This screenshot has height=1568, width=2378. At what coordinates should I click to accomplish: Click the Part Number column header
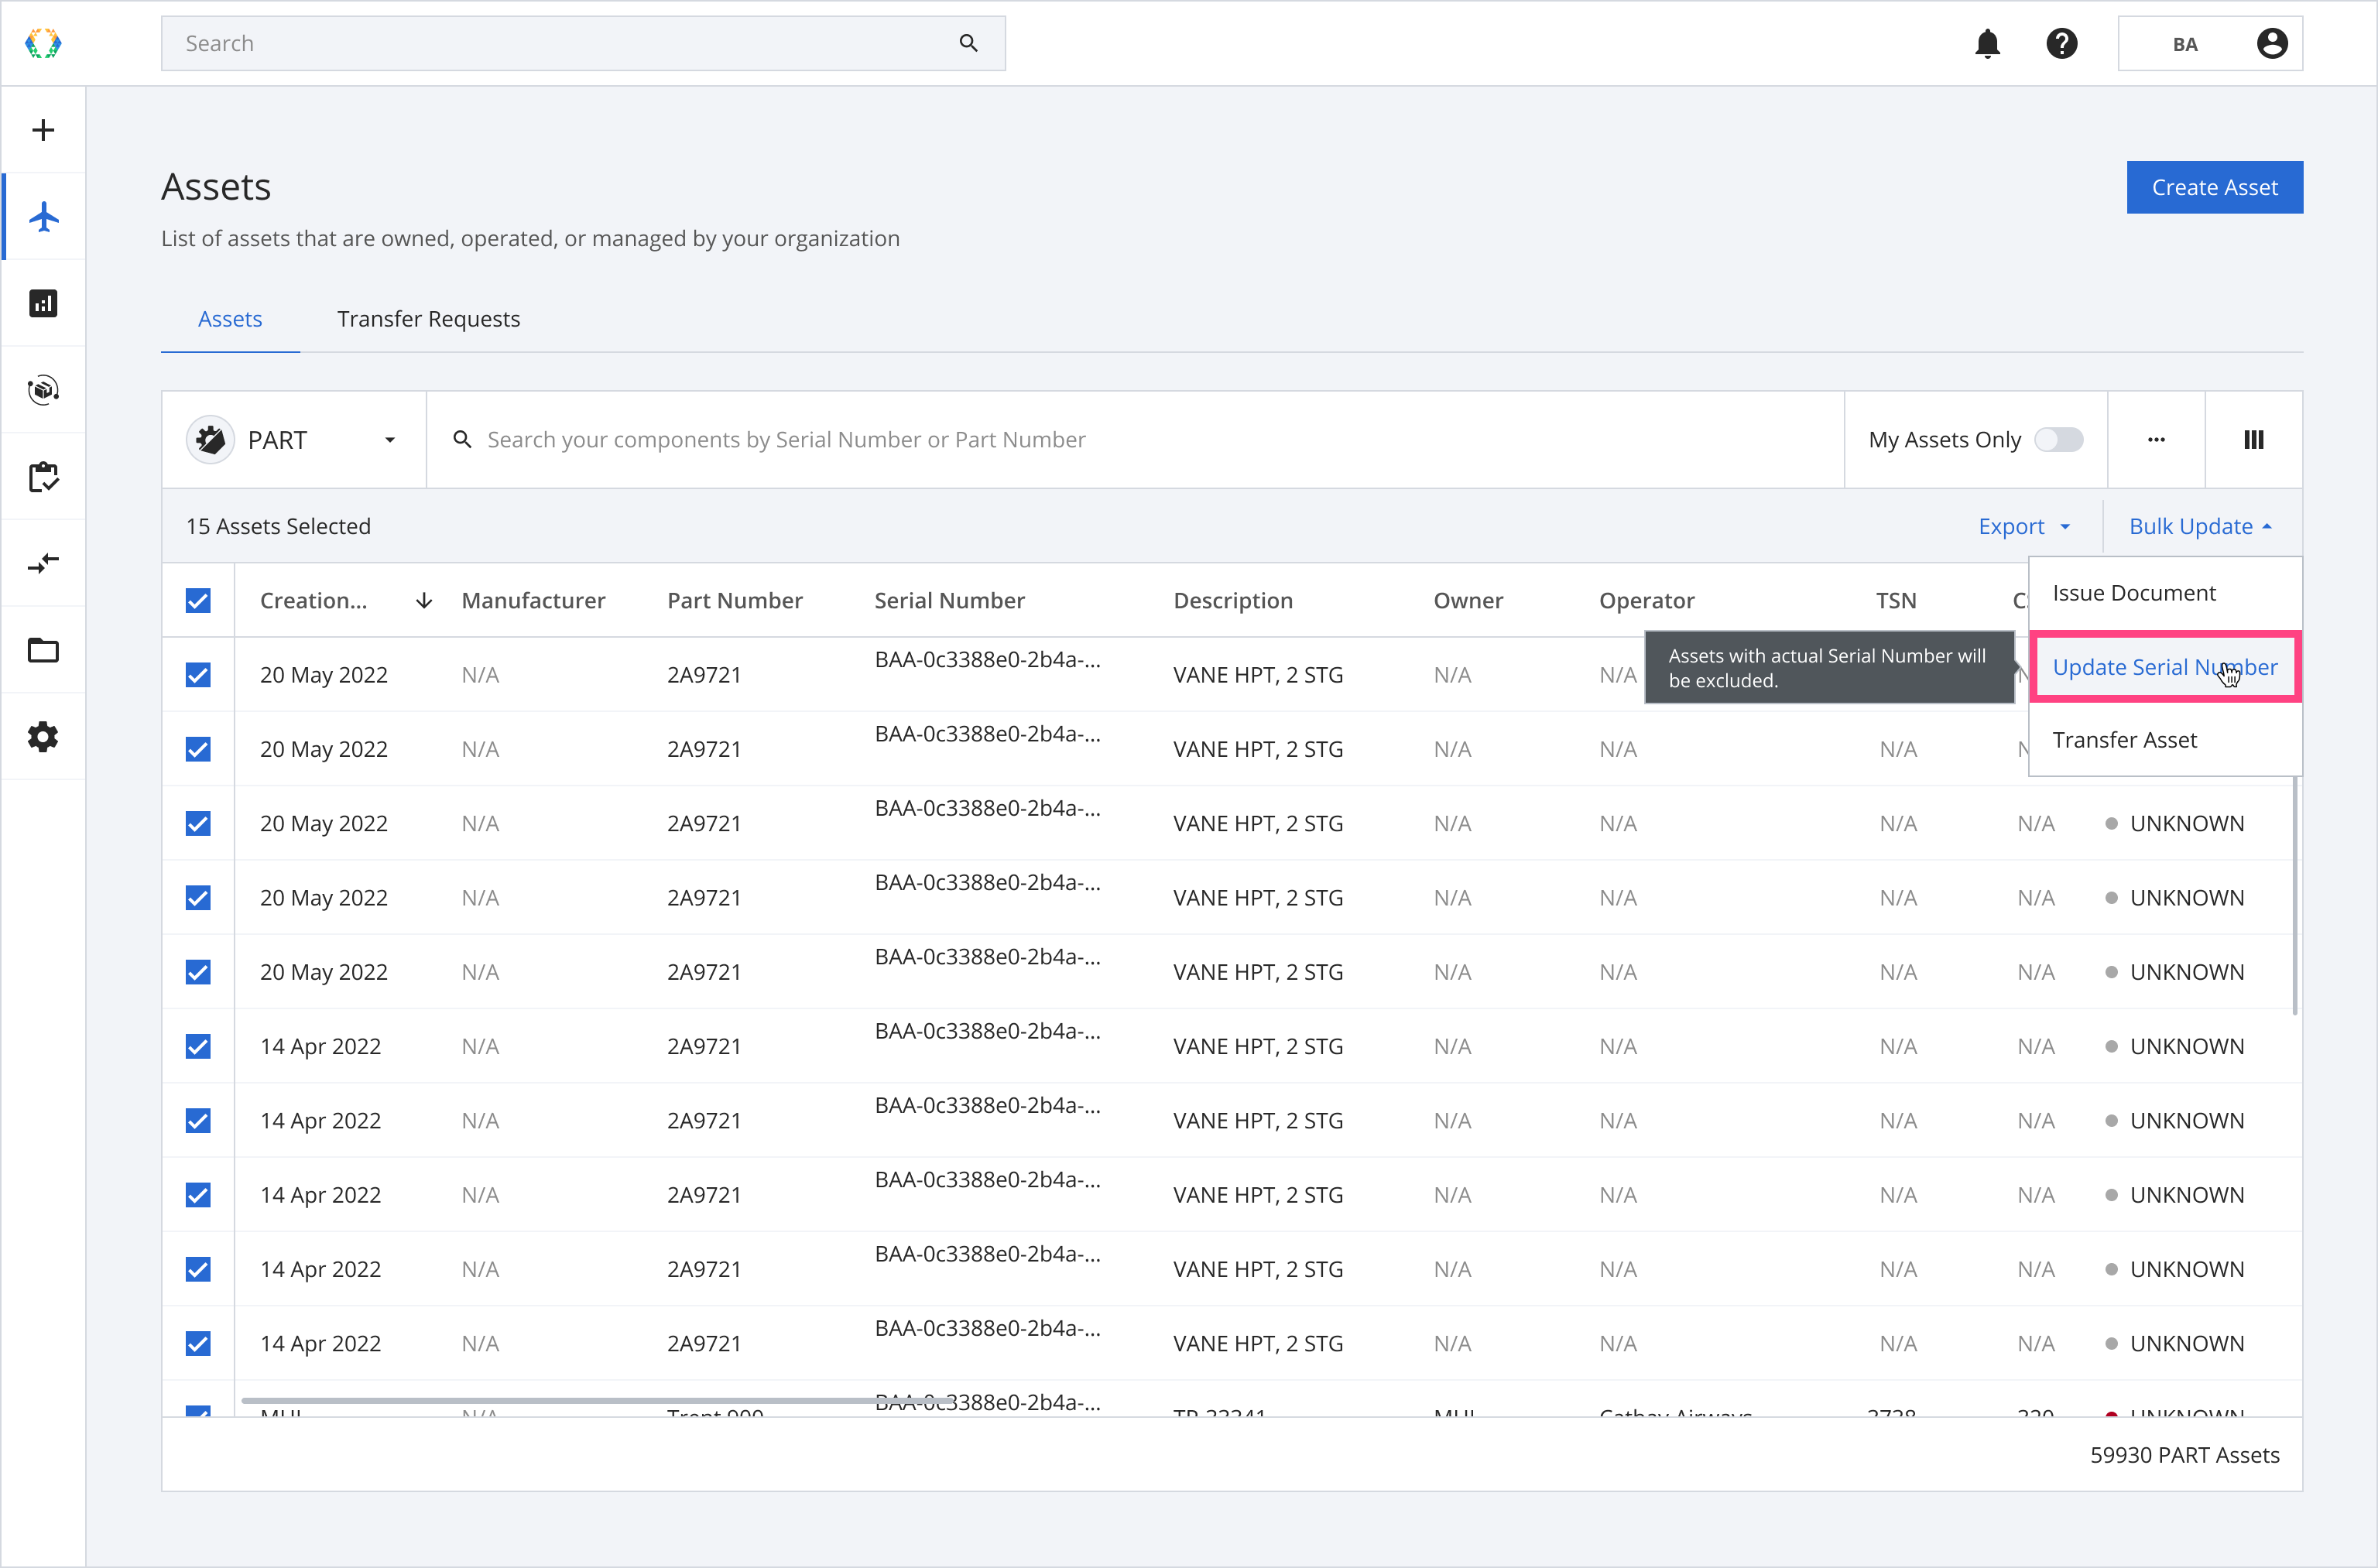(735, 600)
